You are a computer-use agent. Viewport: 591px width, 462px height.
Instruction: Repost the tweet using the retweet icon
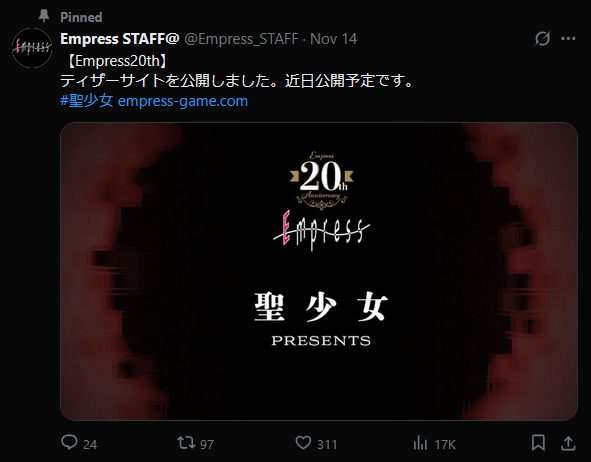click(x=186, y=443)
